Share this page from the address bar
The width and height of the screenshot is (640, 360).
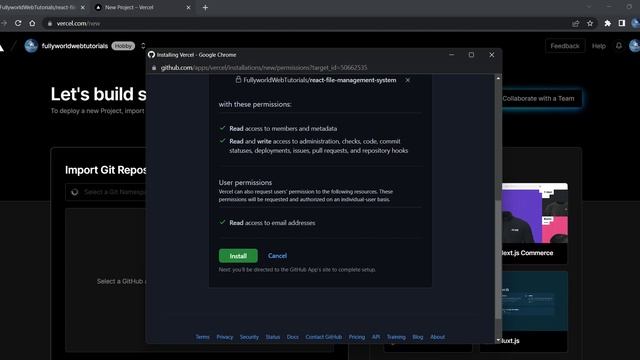click(576, 23)
